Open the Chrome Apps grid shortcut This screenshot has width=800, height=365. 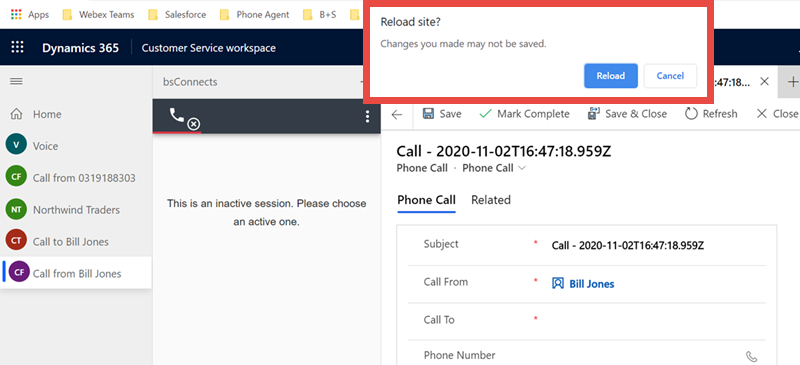(16, 14)
